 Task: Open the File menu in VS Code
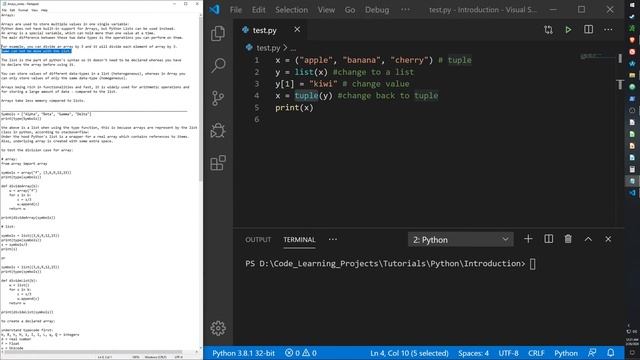coord(236,9)
